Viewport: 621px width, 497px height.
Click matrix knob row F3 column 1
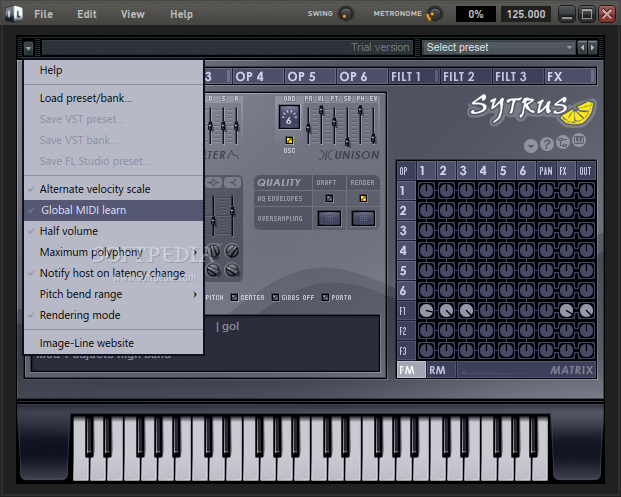427,351
